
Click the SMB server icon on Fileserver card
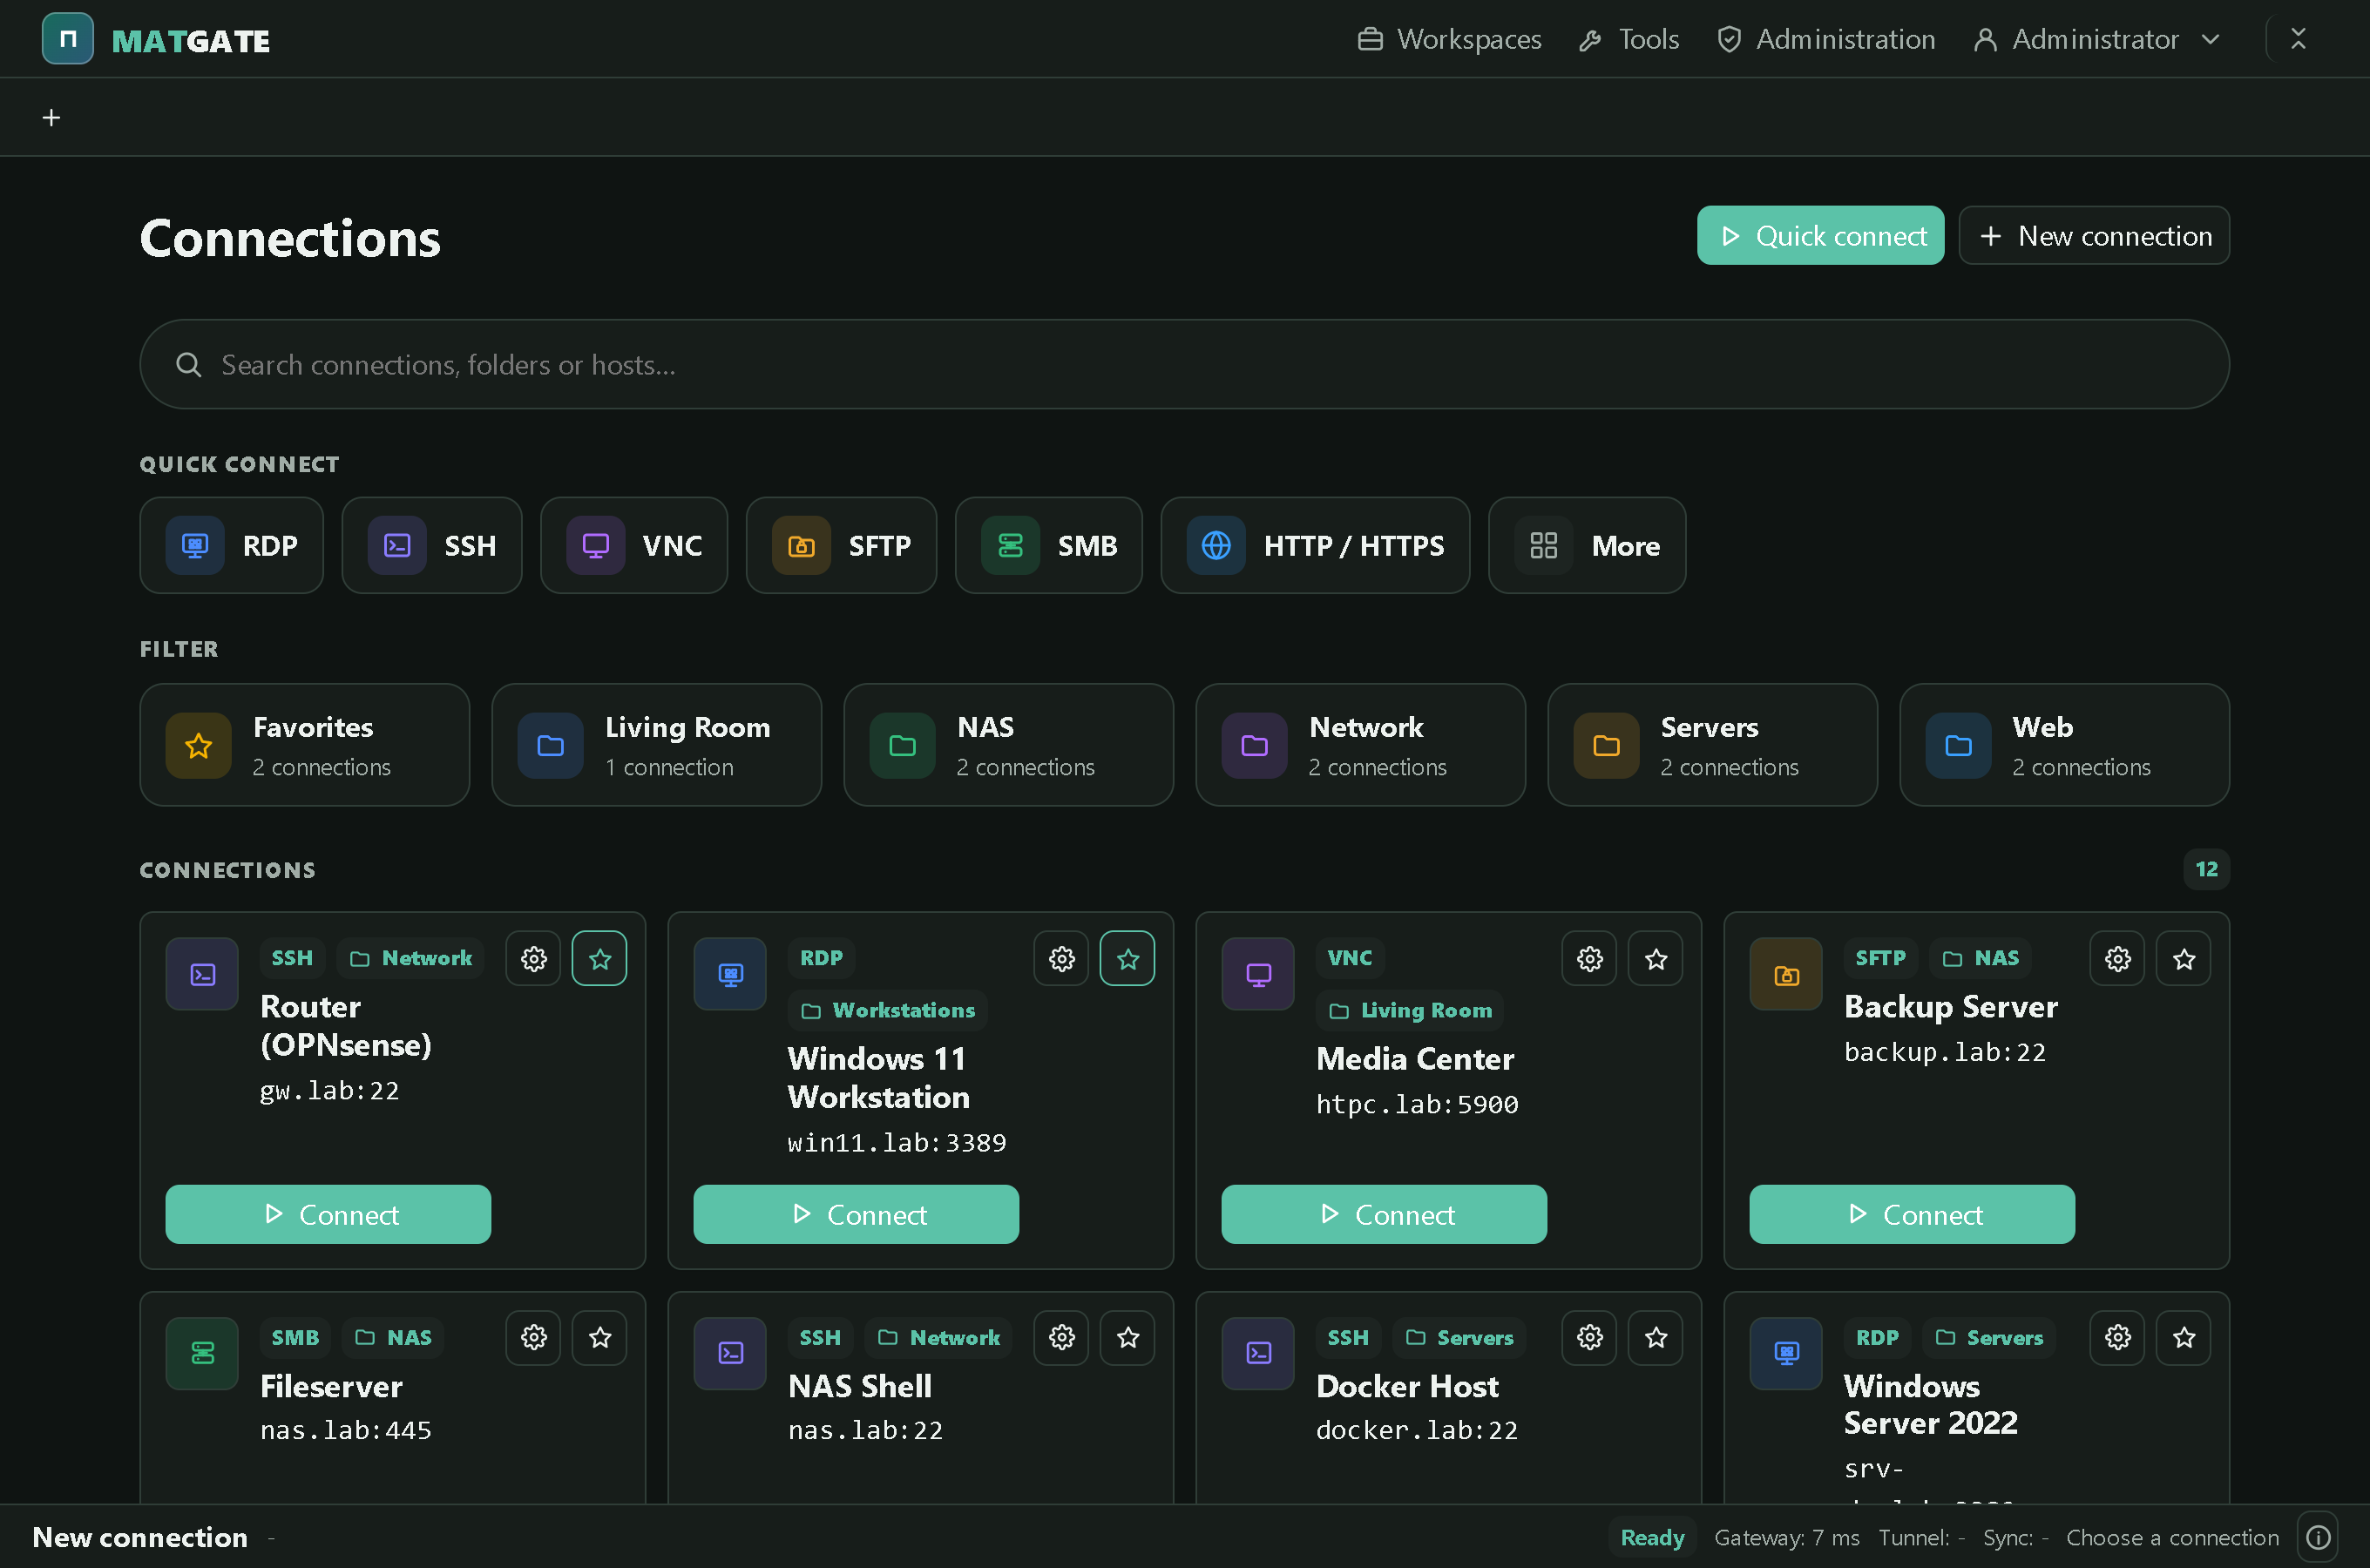coord(202,1353)
